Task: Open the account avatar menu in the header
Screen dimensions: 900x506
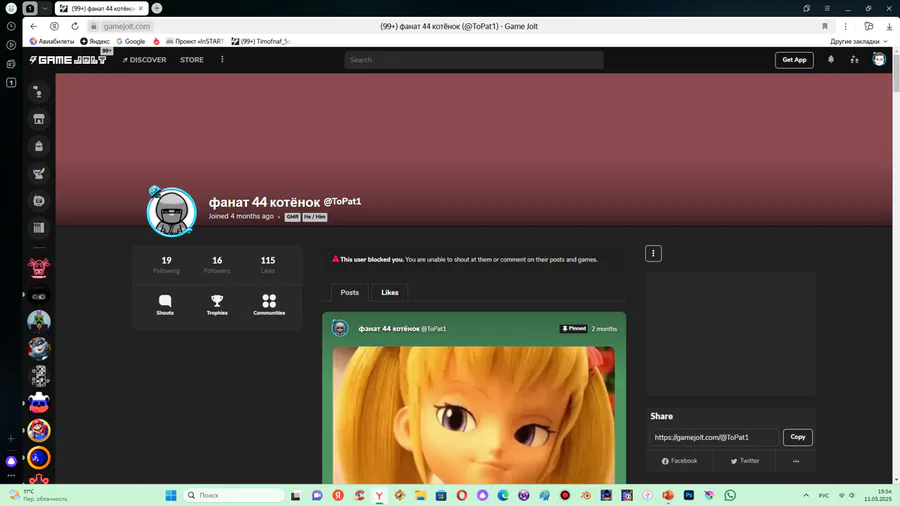Action: point(879,59)
